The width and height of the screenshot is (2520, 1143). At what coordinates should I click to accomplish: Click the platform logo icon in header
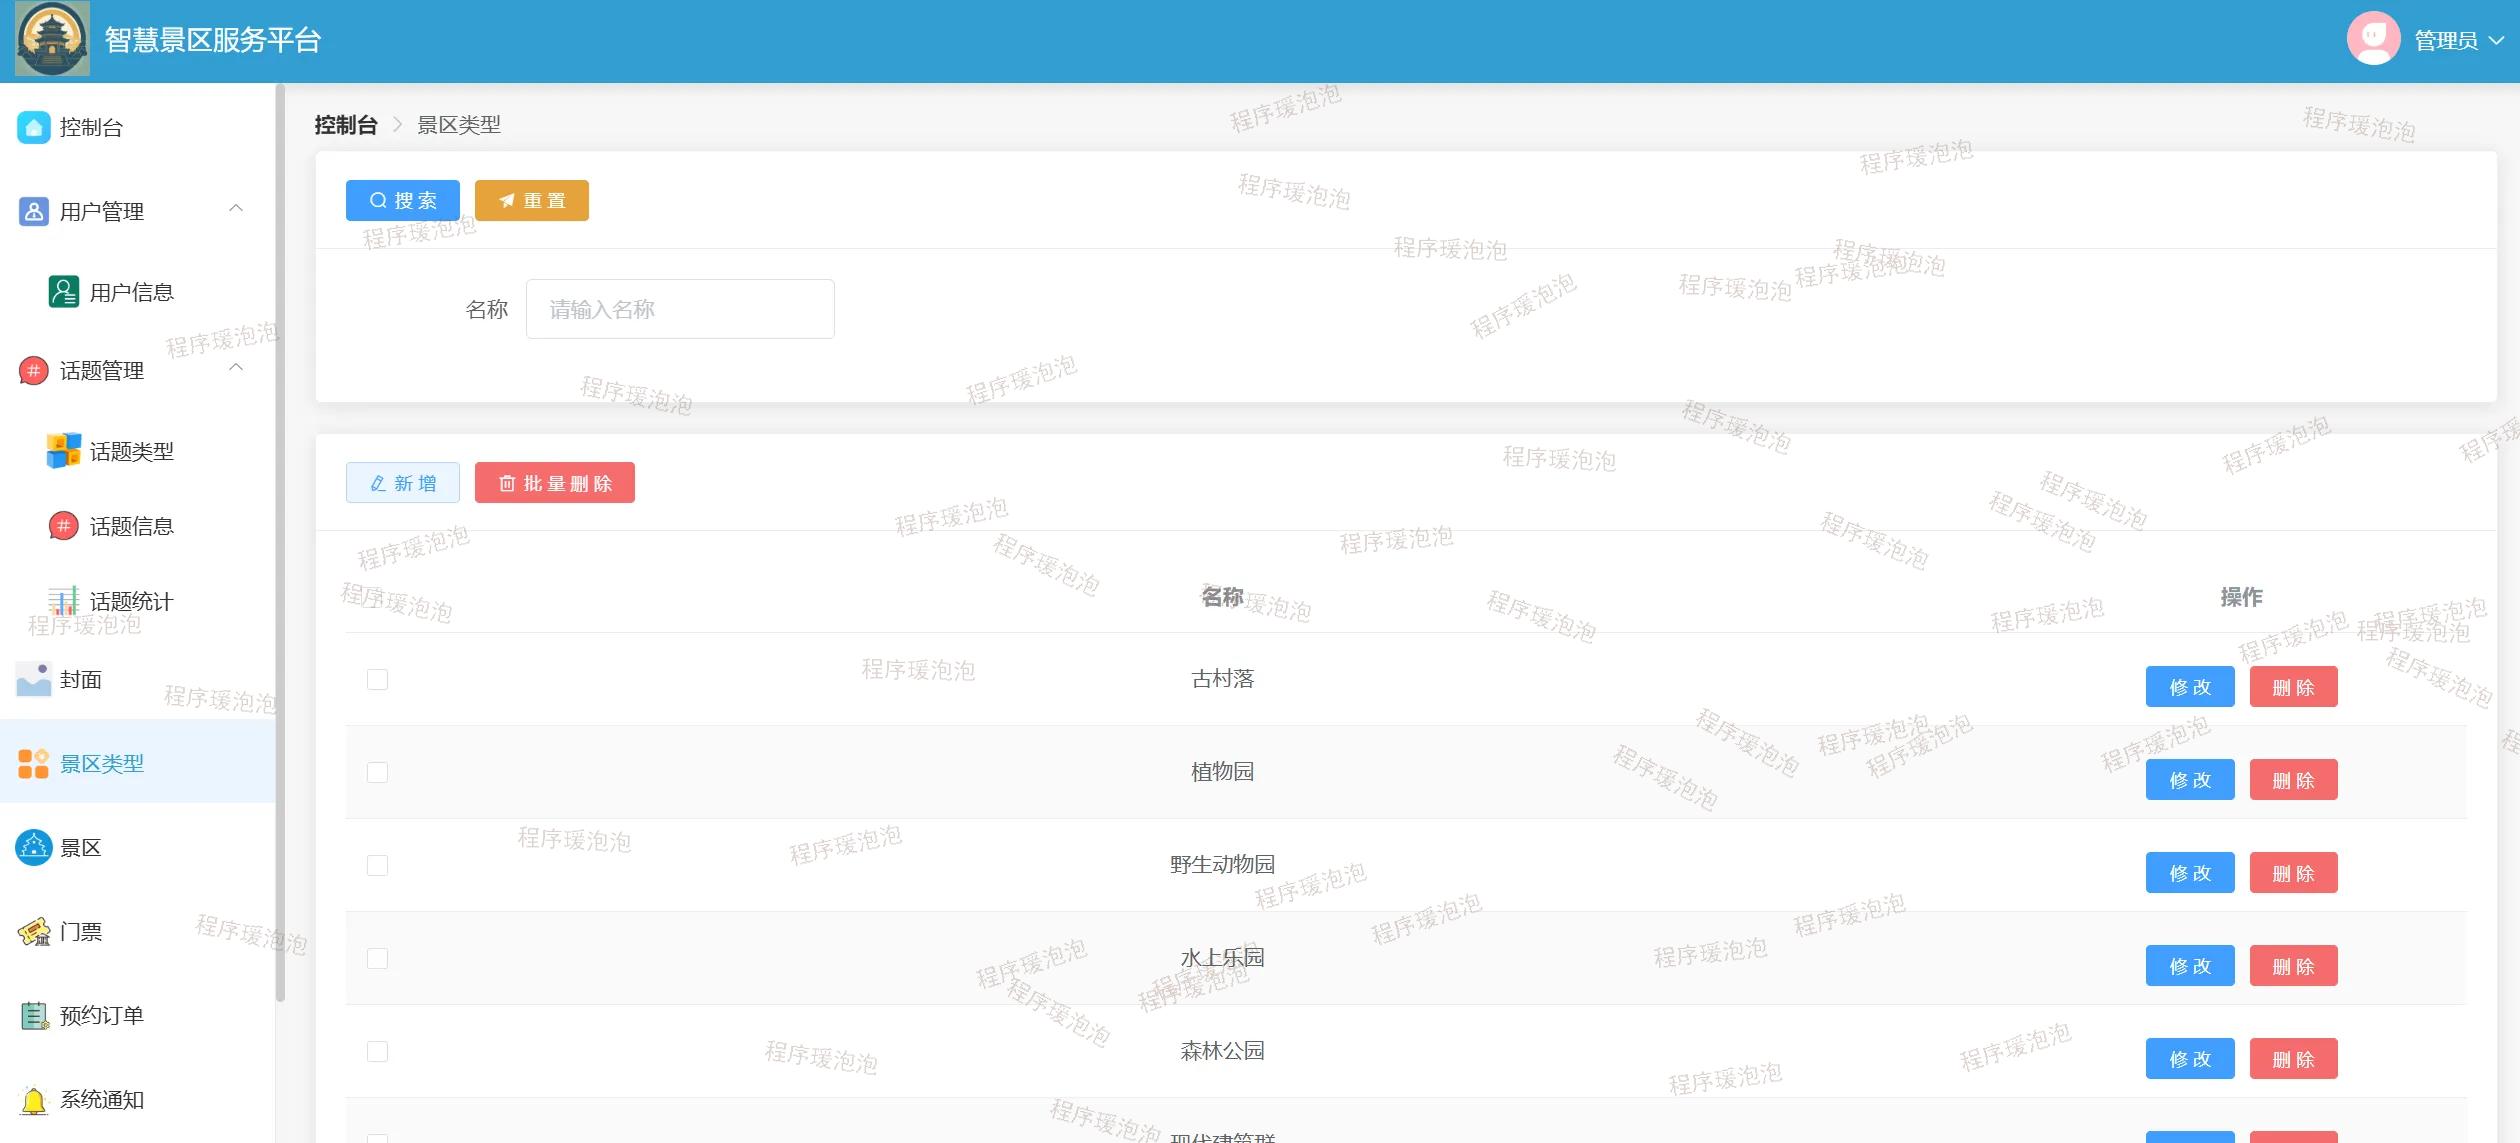(x=52, y=39)
